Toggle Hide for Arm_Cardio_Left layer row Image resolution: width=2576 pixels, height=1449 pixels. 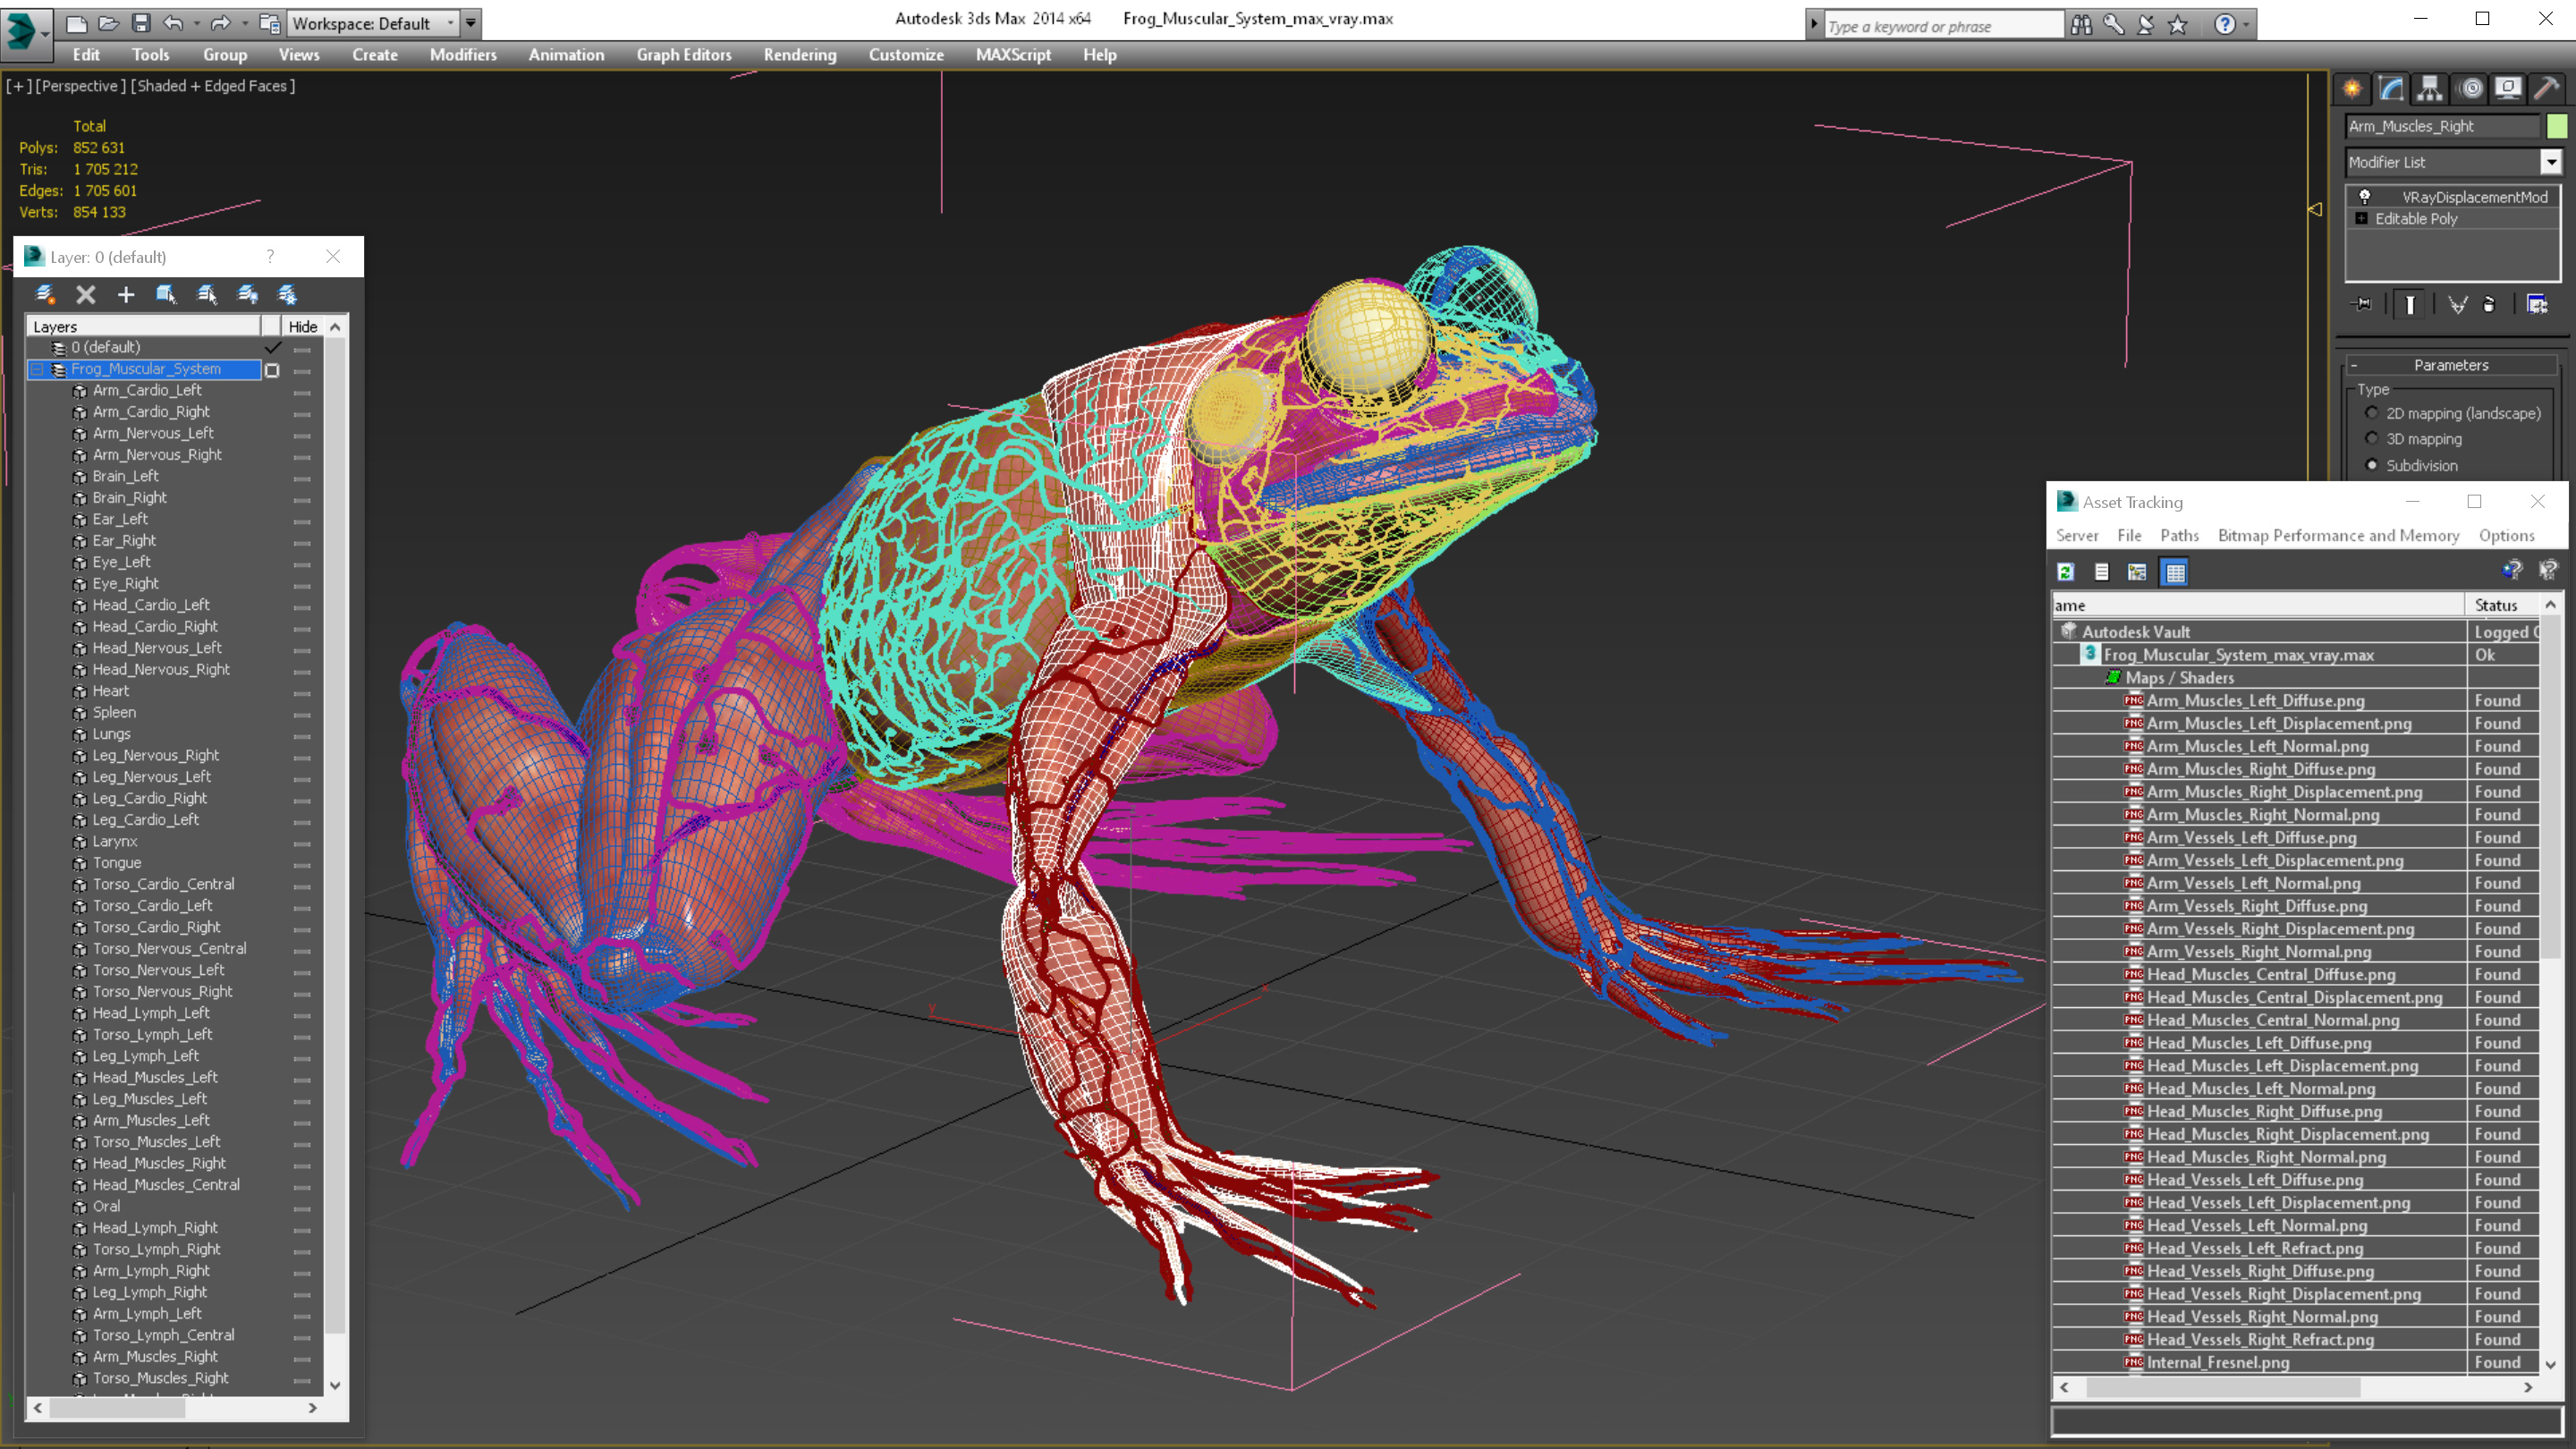[x=302, y=392]
